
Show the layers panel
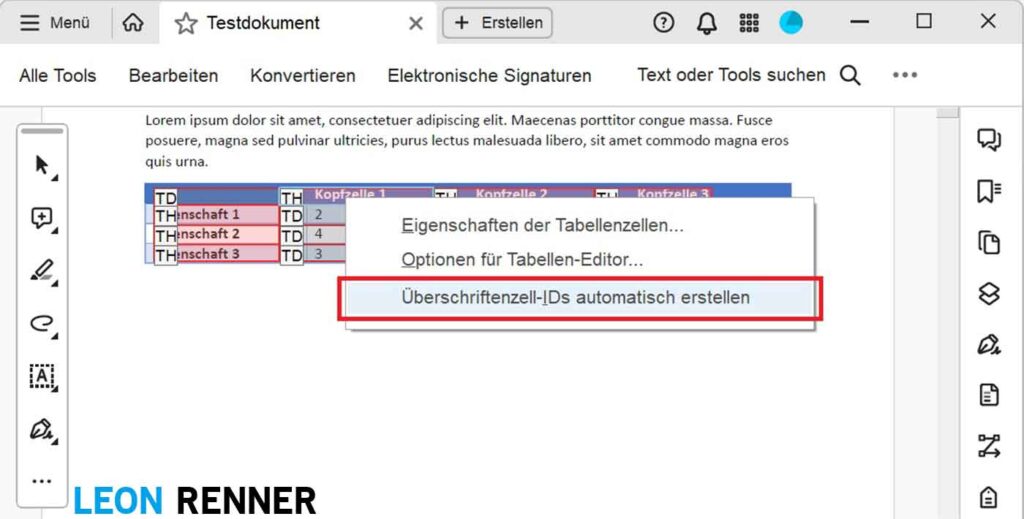[x=989, y=294]
